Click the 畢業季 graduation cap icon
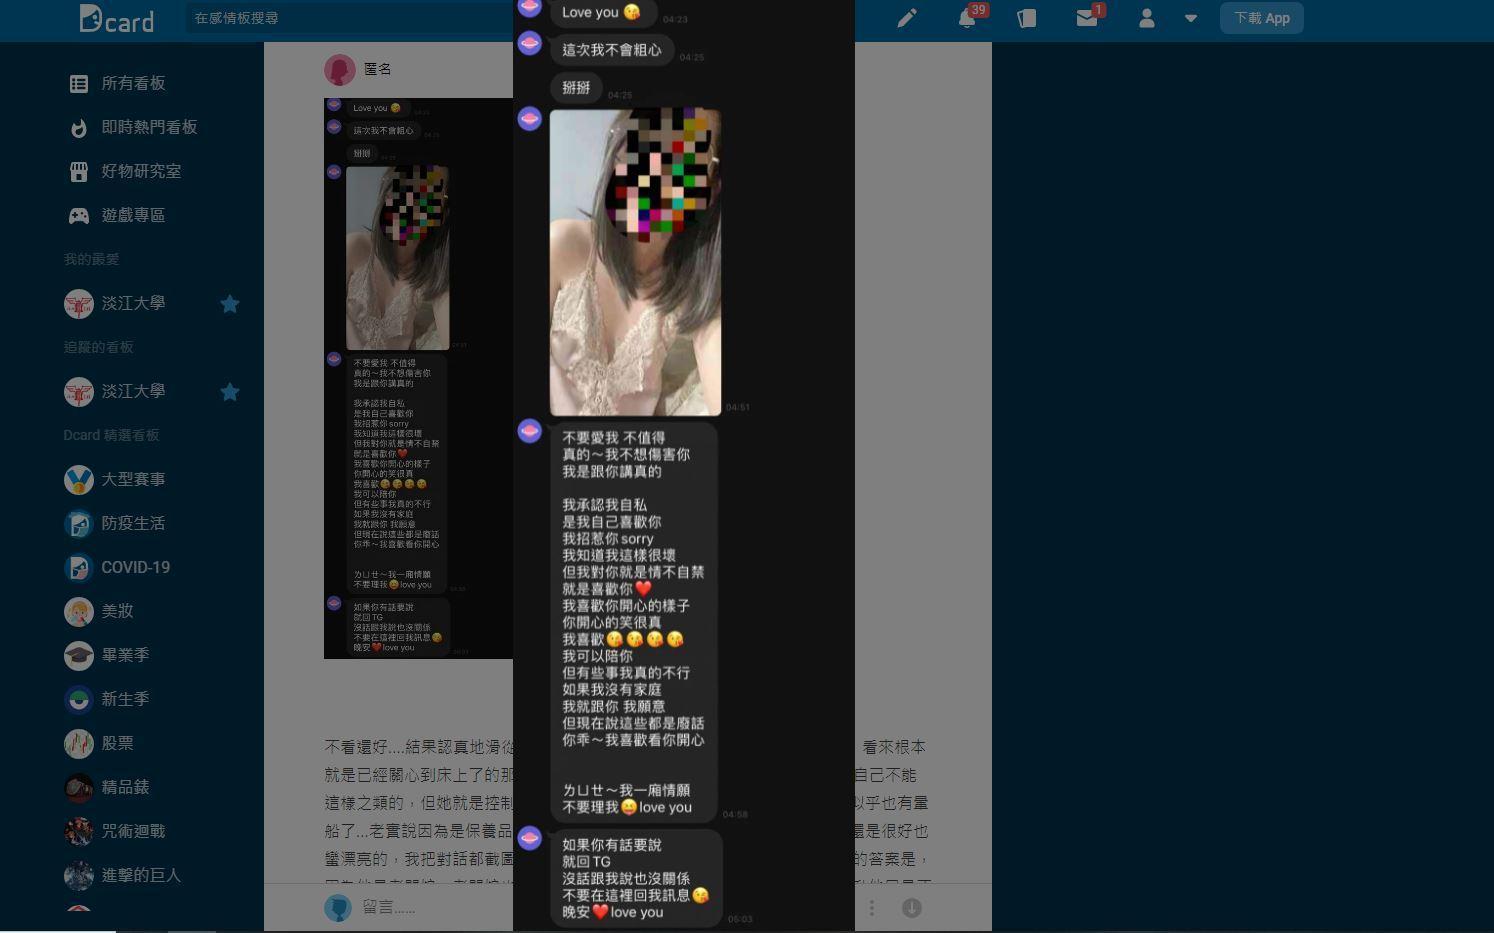 coord(79,655)
